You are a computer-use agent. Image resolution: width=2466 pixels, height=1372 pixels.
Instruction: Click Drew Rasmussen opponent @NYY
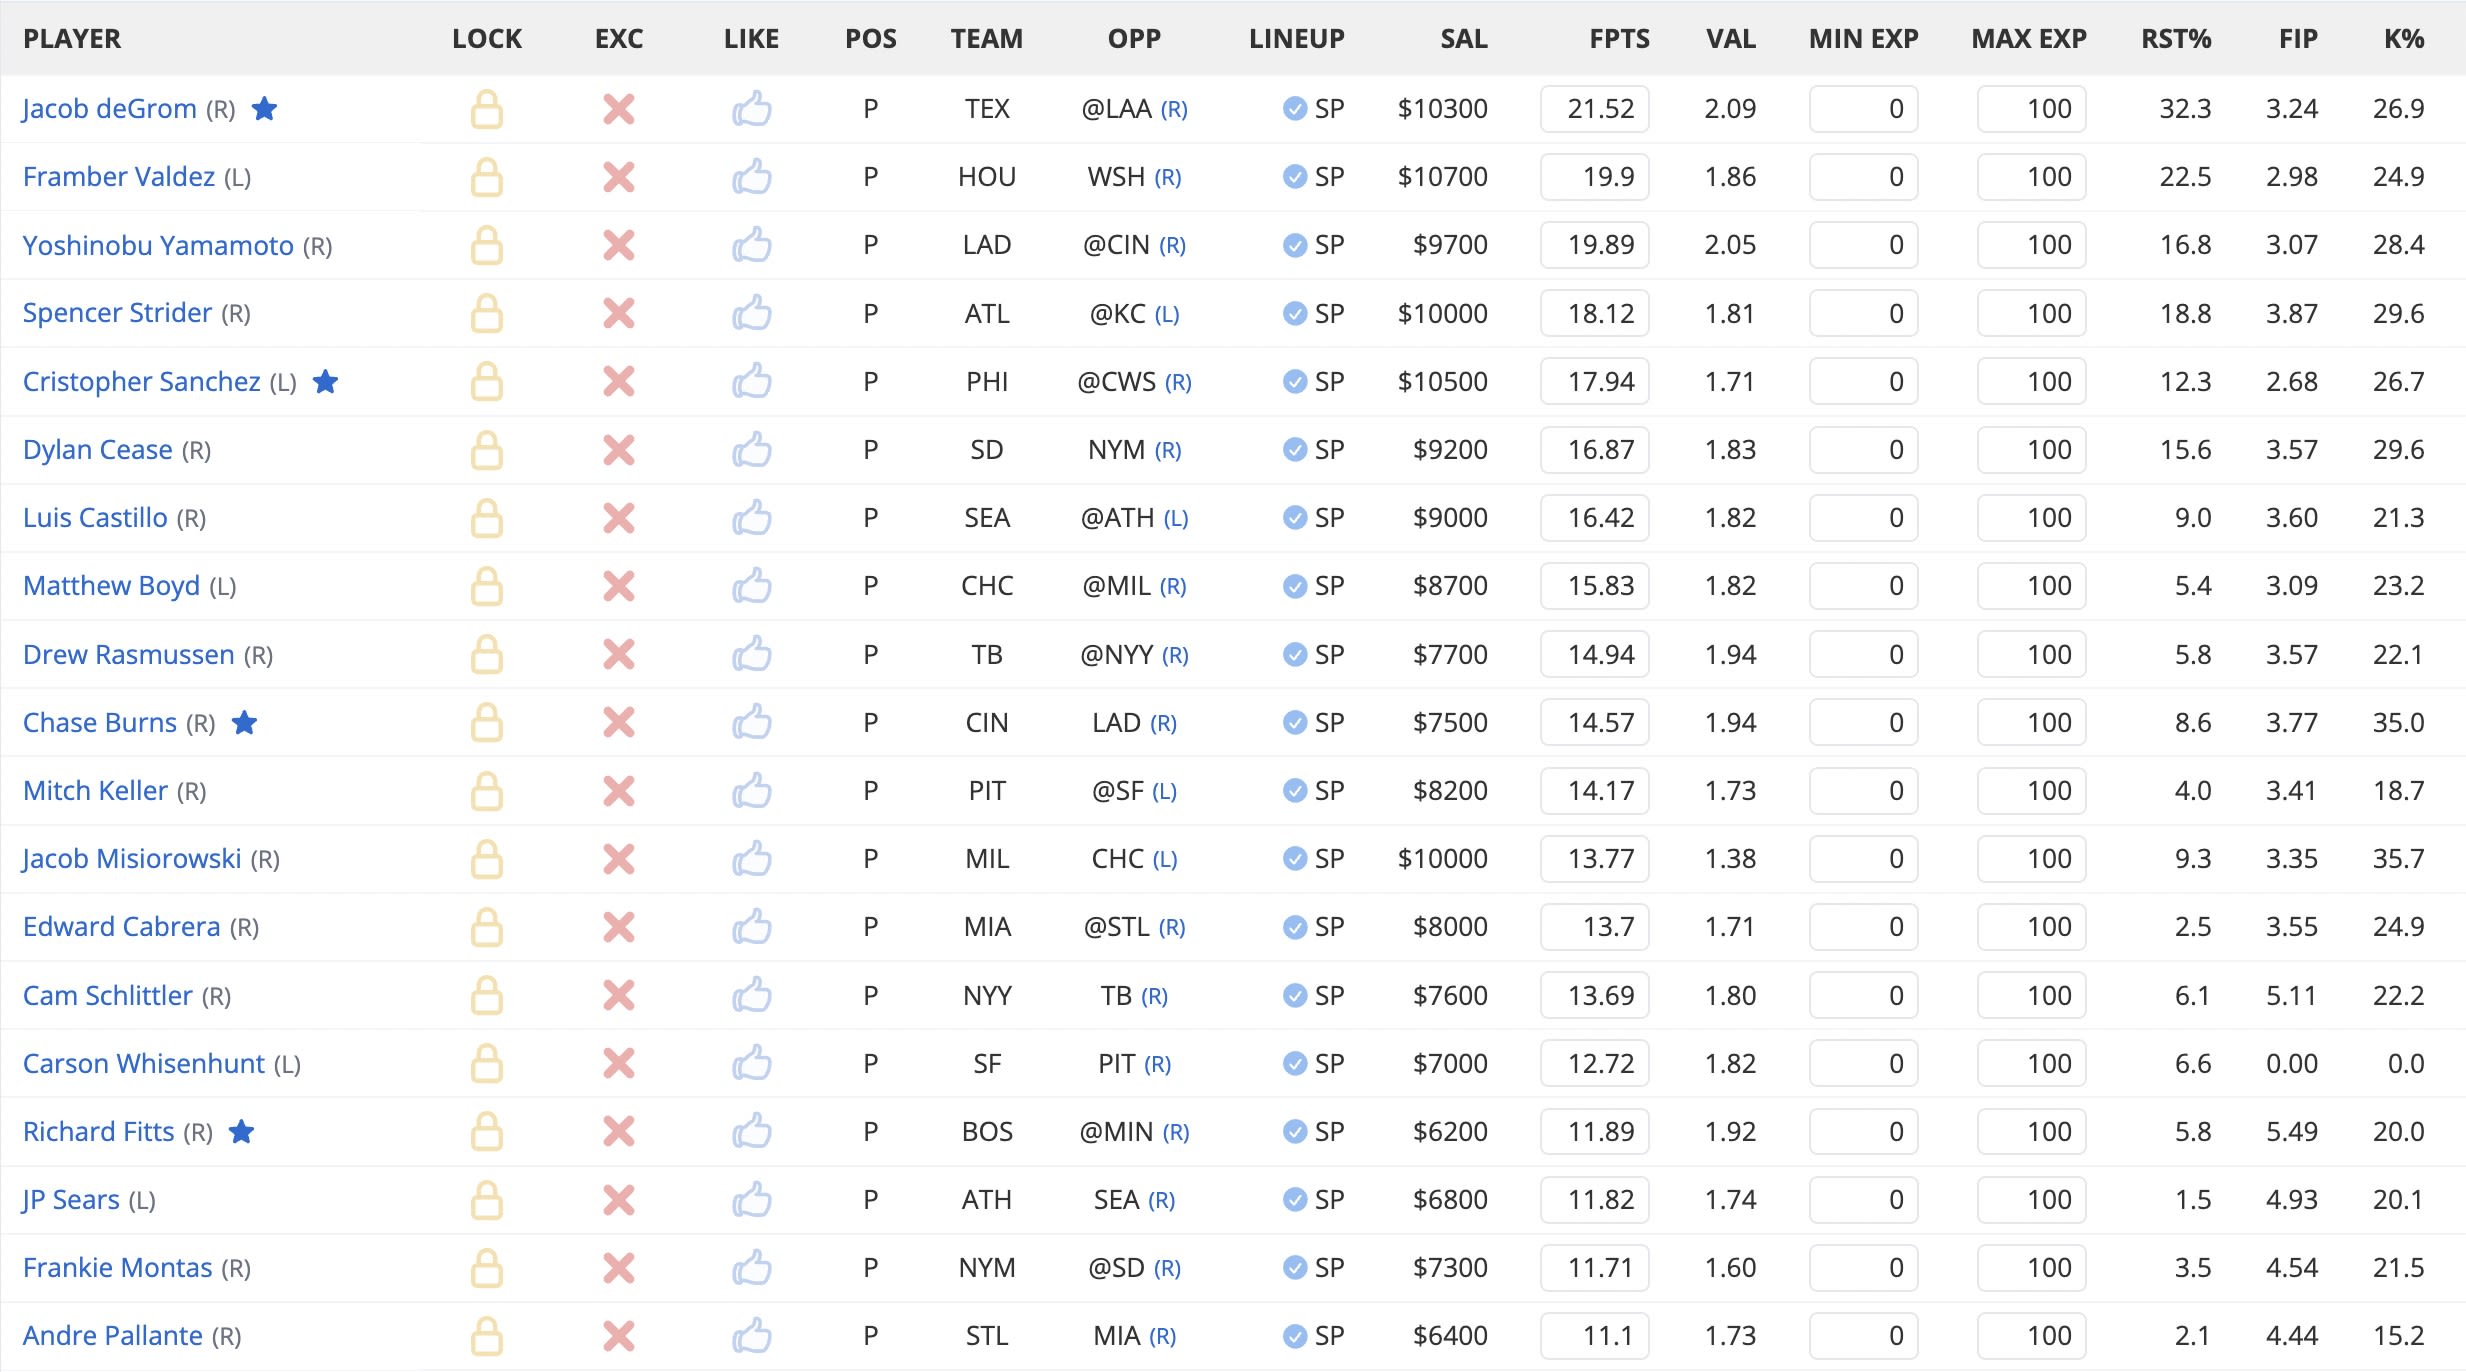pyautogui.click(x=1117, y=654)
